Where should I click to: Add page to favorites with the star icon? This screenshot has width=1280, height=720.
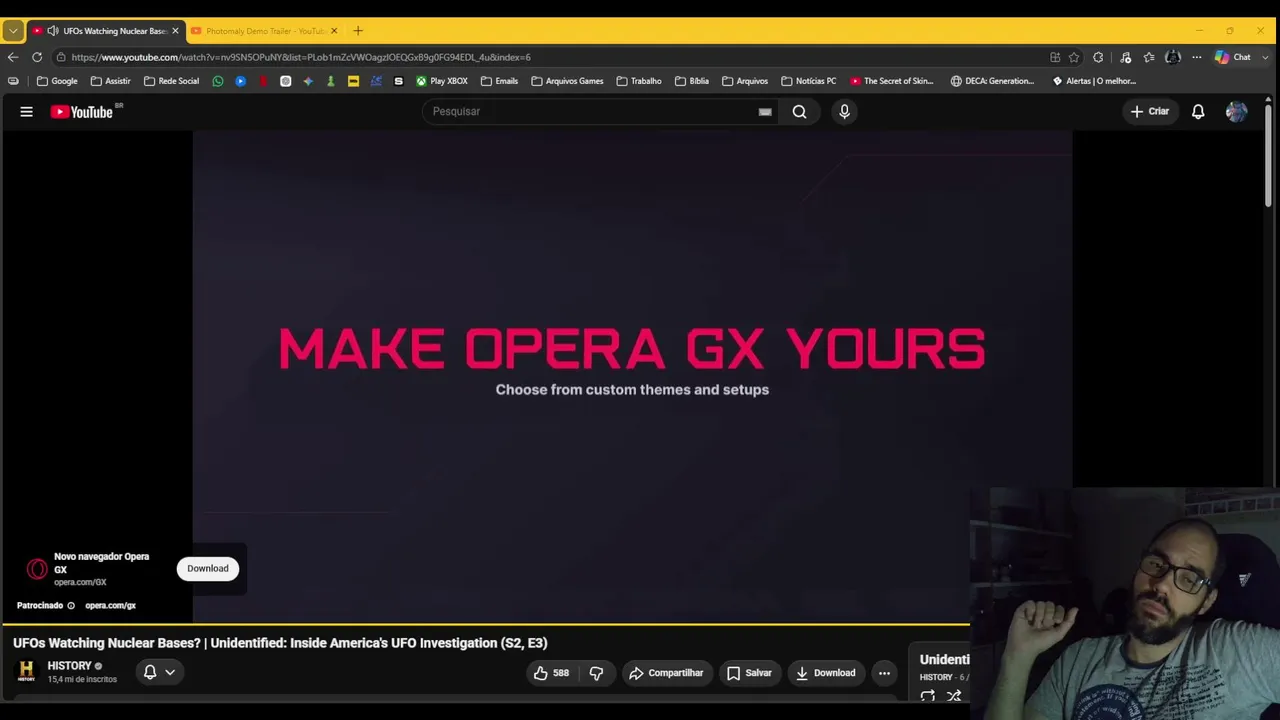[x=1074, y=57]
